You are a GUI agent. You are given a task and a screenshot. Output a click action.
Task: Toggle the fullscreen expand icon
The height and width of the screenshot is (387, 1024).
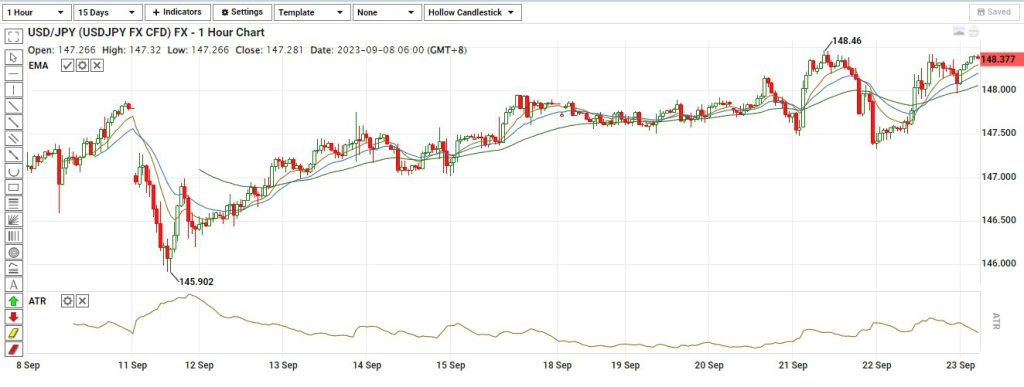point(14,37)
